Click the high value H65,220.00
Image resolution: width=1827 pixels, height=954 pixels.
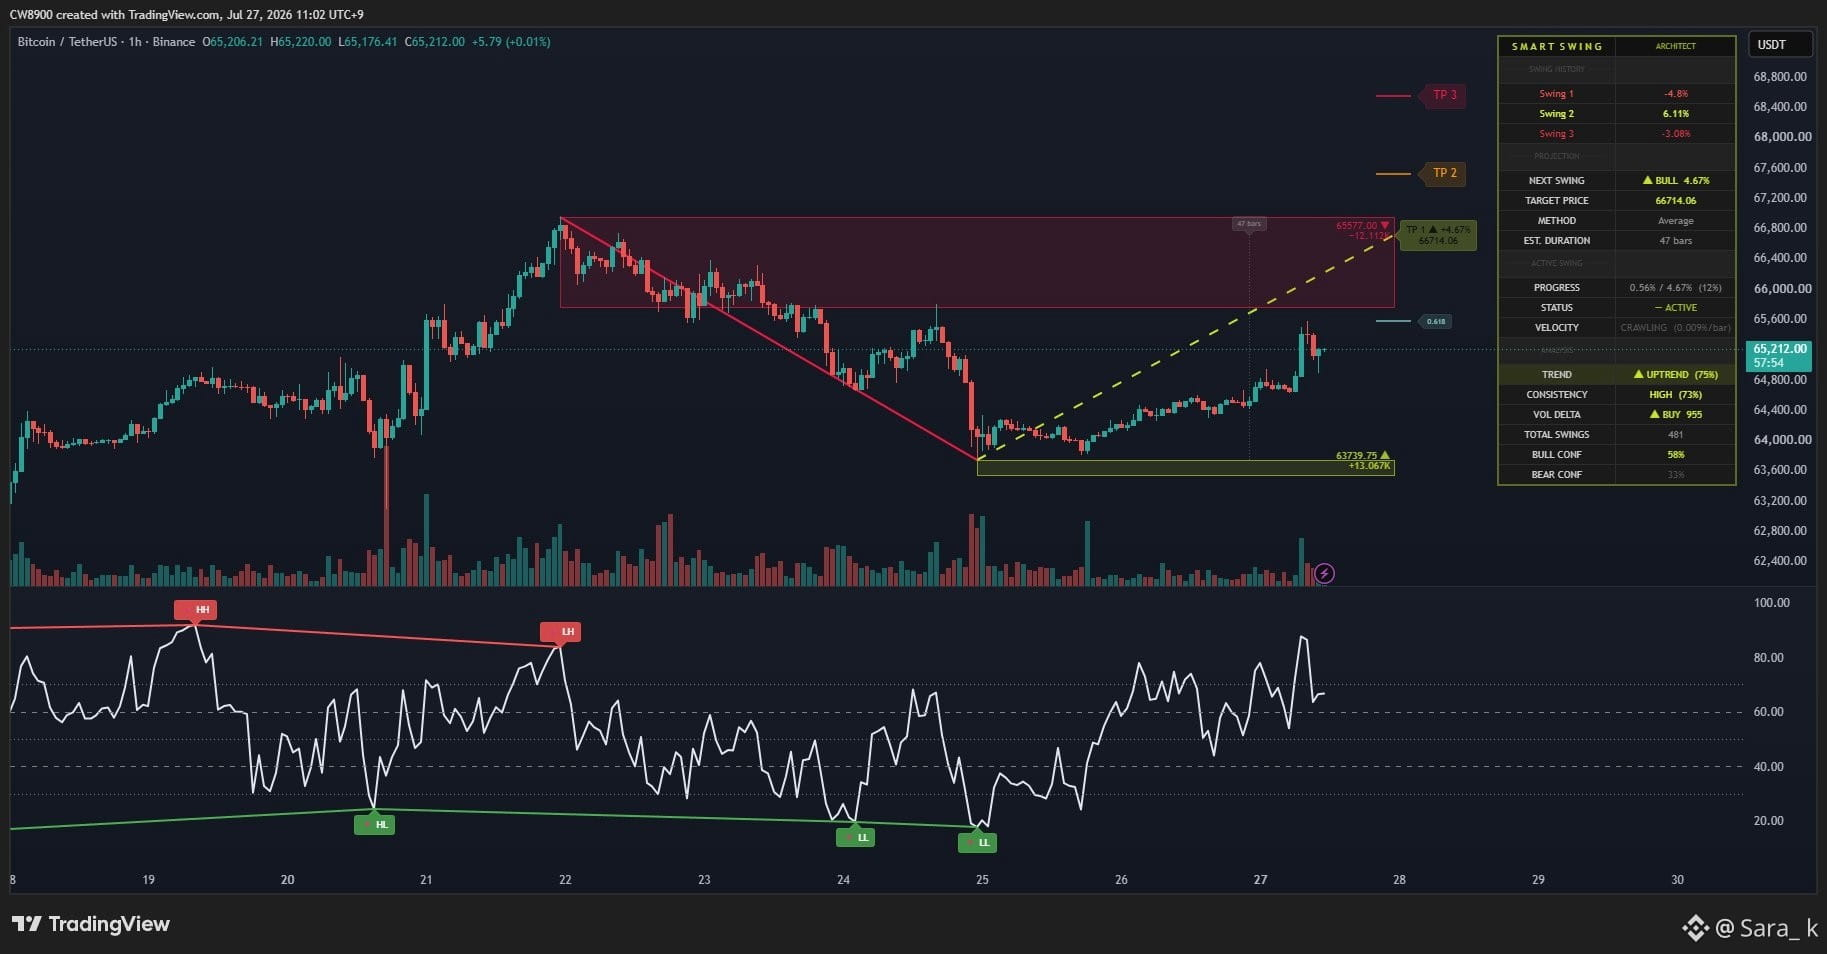(301, 42)
